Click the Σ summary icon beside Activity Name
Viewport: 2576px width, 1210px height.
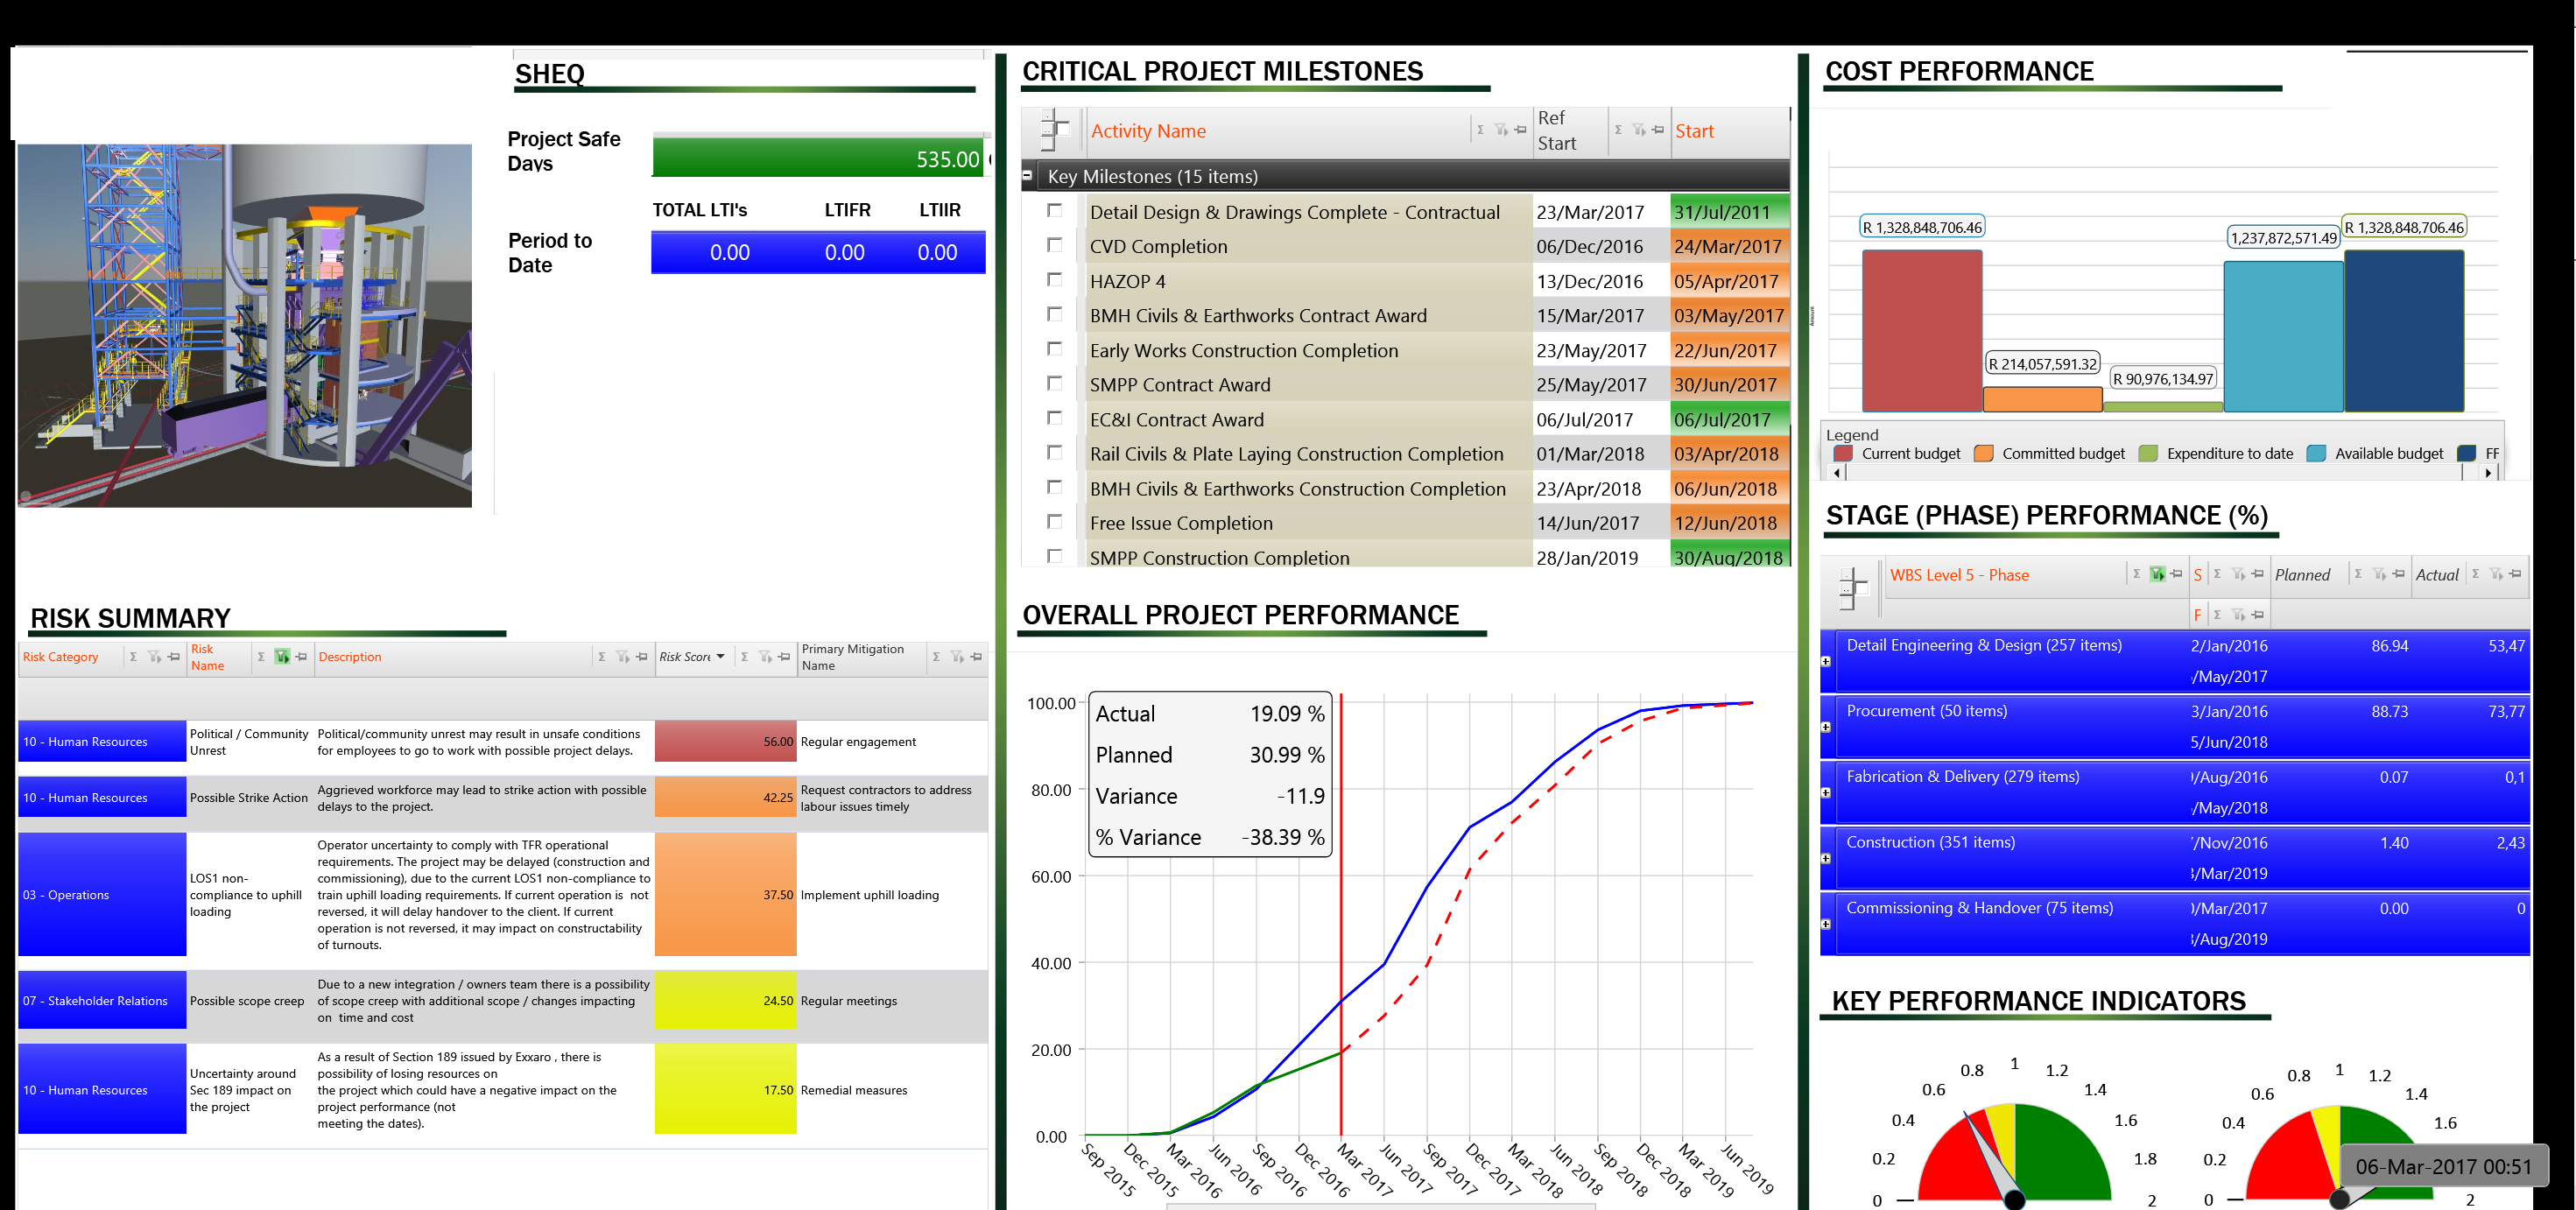point(1480,129)
